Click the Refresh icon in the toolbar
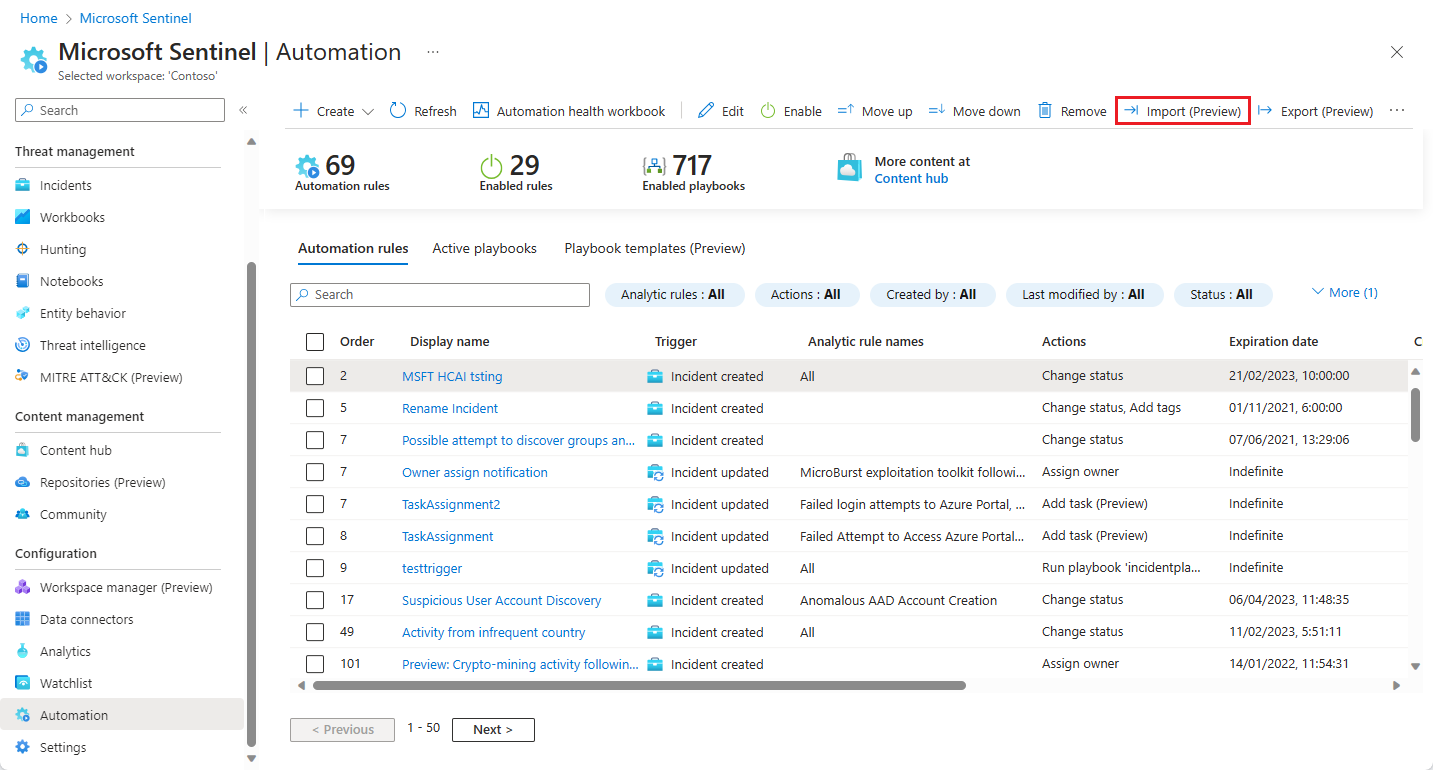The width and height of the screenshot is (1433, 770). 398,111
